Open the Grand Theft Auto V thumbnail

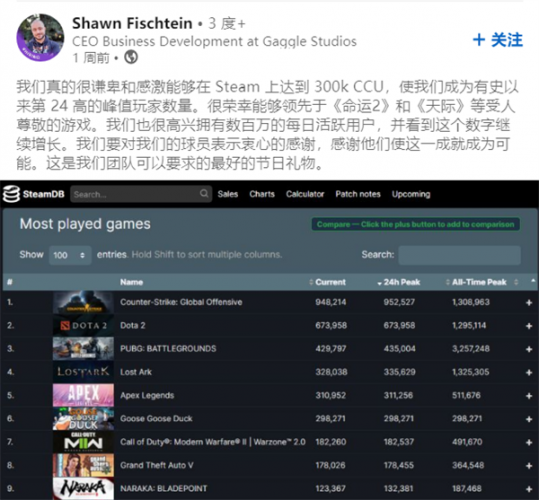[83, 465]
